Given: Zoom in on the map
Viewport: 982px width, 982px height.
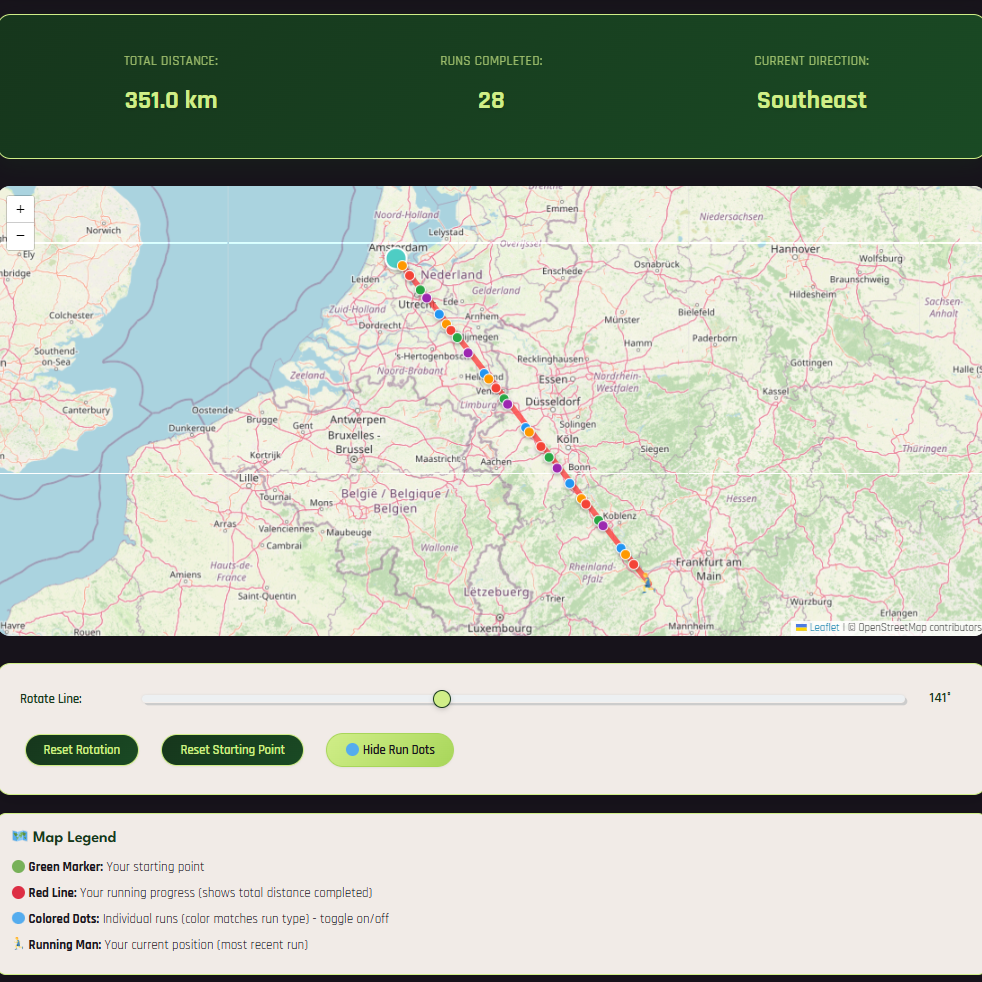Looking at the screenshot, I should click(x=20, y=210).
